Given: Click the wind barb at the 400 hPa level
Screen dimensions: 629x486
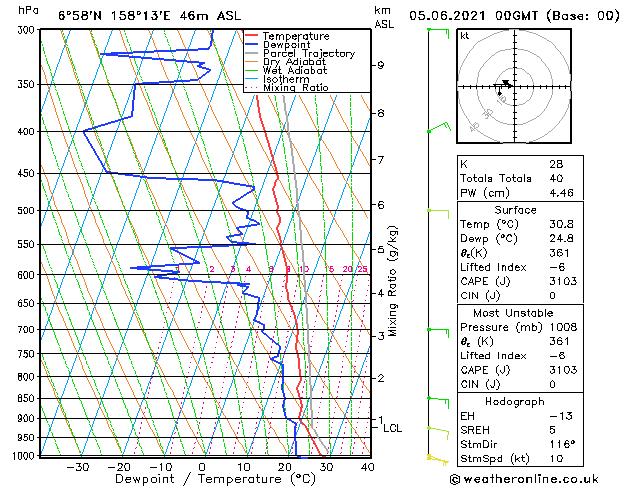Looking at the screenshot, I should click(439, 127).
